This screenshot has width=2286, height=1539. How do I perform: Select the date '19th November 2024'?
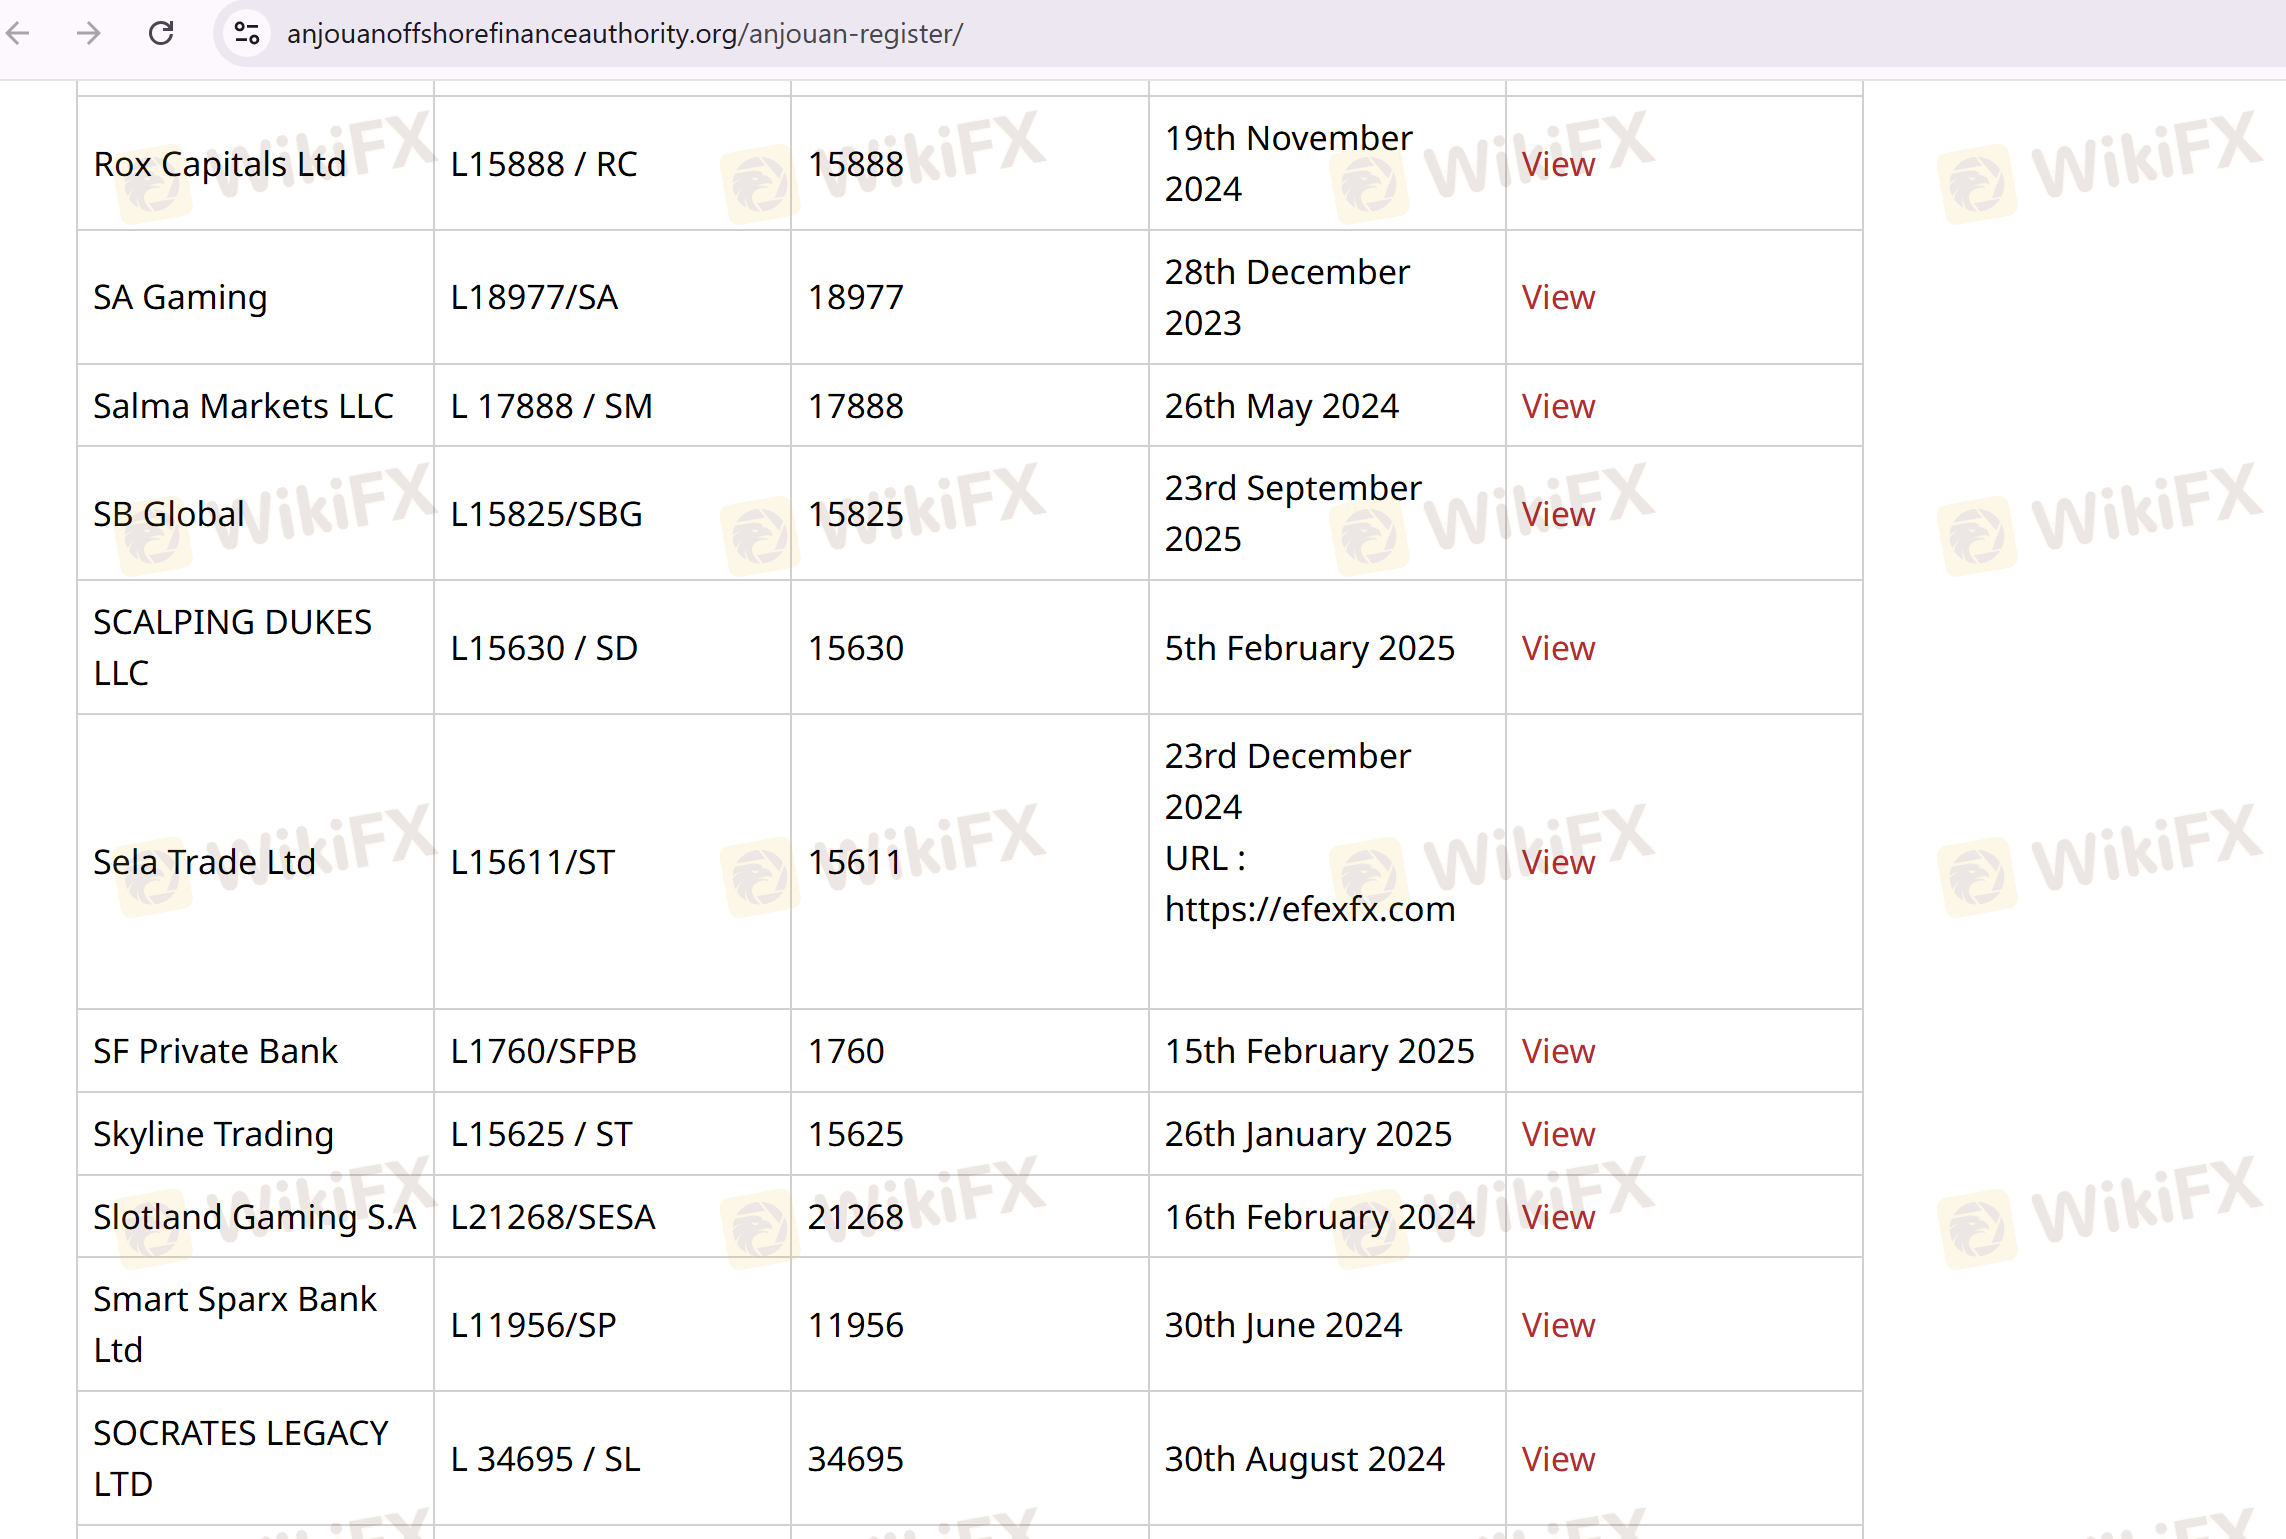(x=1289, y=163)
